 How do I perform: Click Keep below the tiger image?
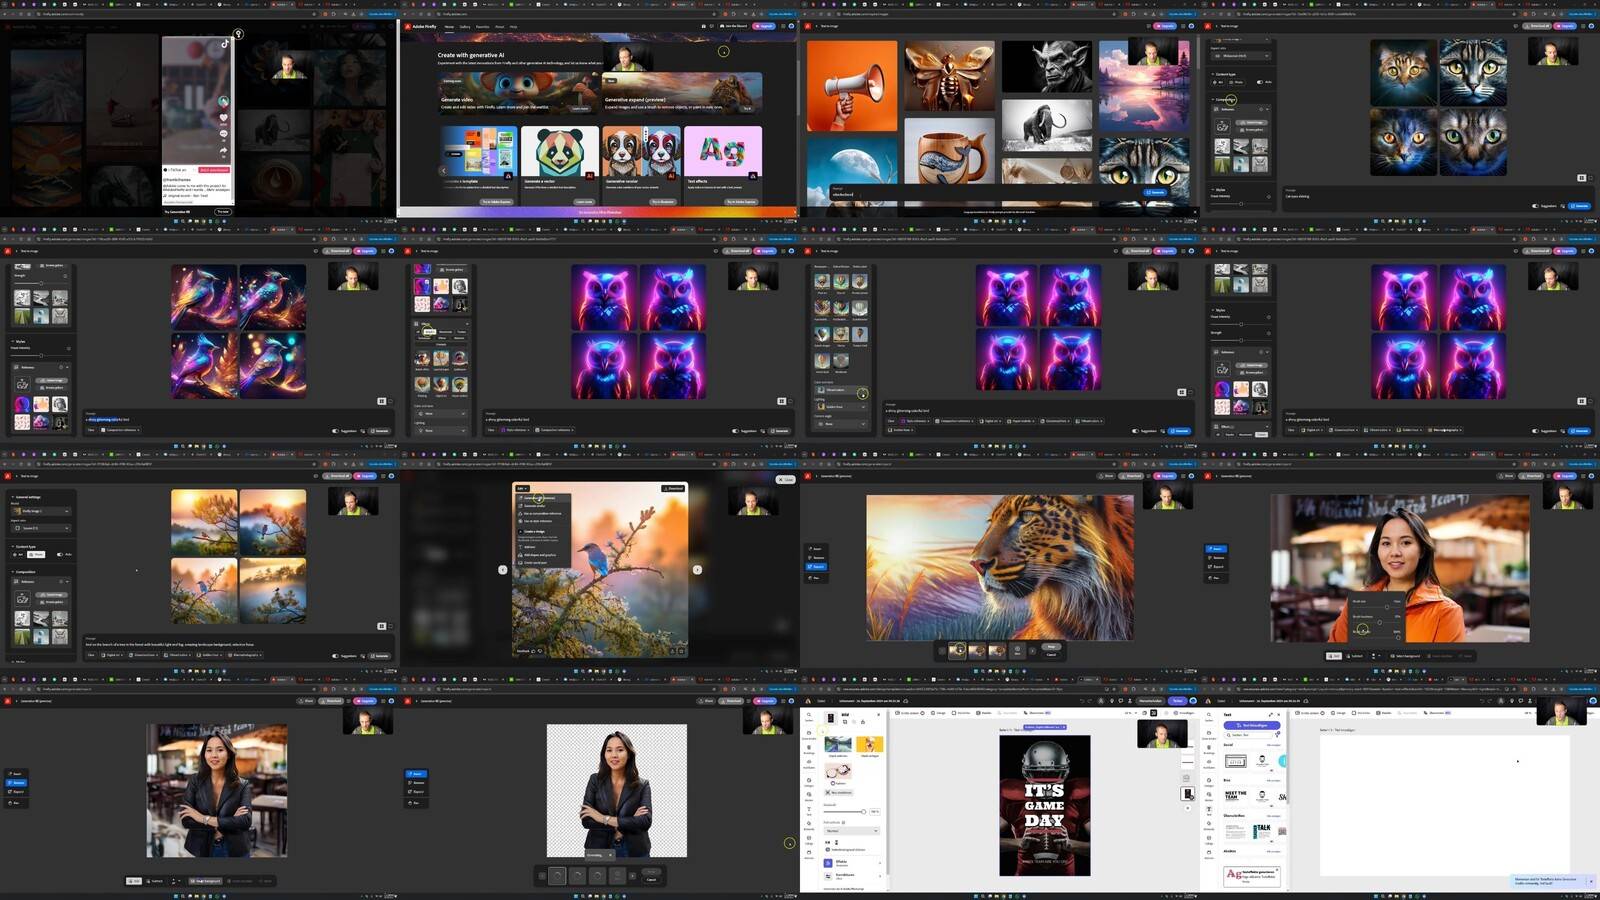tap(1051, 647)
